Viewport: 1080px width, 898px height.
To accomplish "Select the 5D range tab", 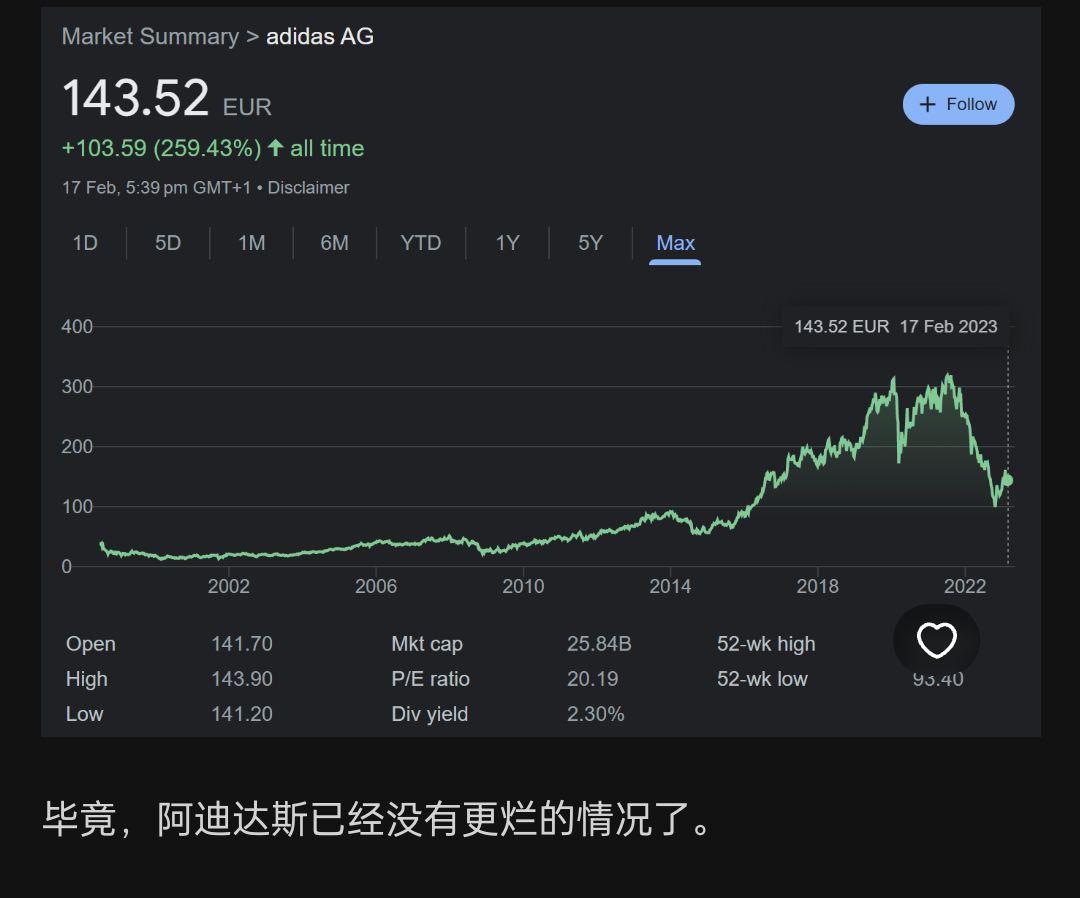I will click(167, 243).
